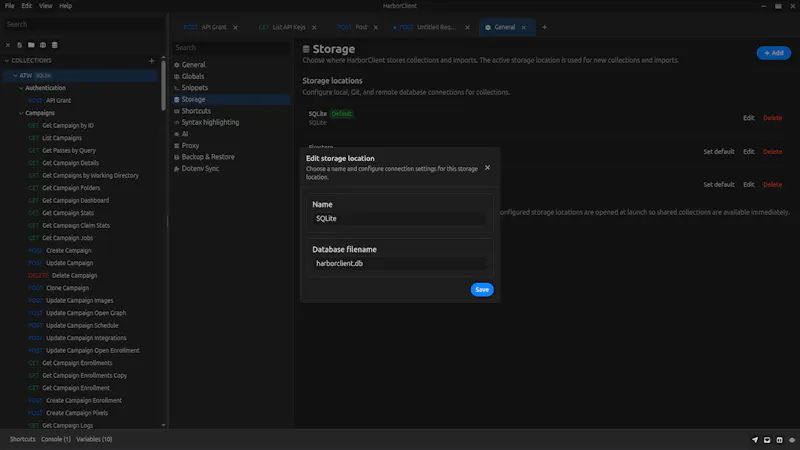This screenshot has height=450, width=800.
Task: Click the two-column layout icon in status bar
Action: pyautogui.click(x=779, y=440)
